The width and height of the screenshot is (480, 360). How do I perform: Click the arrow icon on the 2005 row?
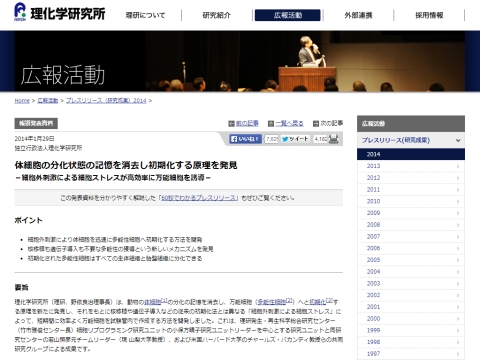click(x=458, y=260)
